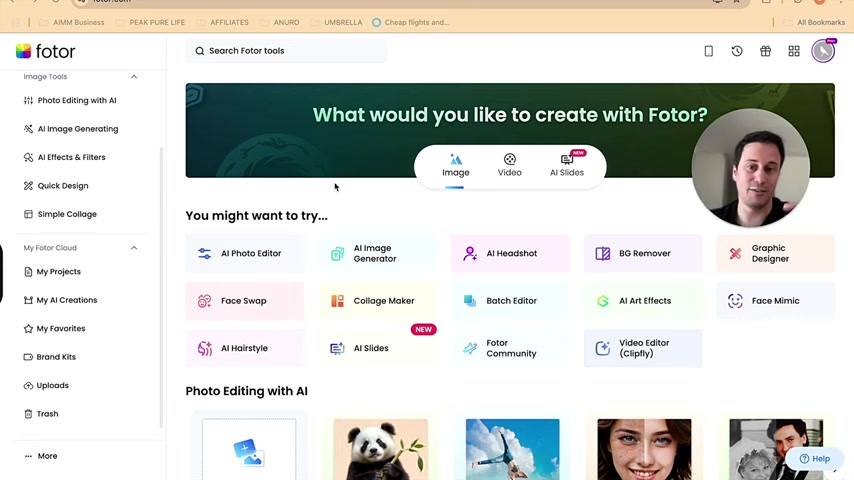Open the UMBRELLA bookmark folder
The height and width of the screenshot is (480, 854).
pos(337,22)
